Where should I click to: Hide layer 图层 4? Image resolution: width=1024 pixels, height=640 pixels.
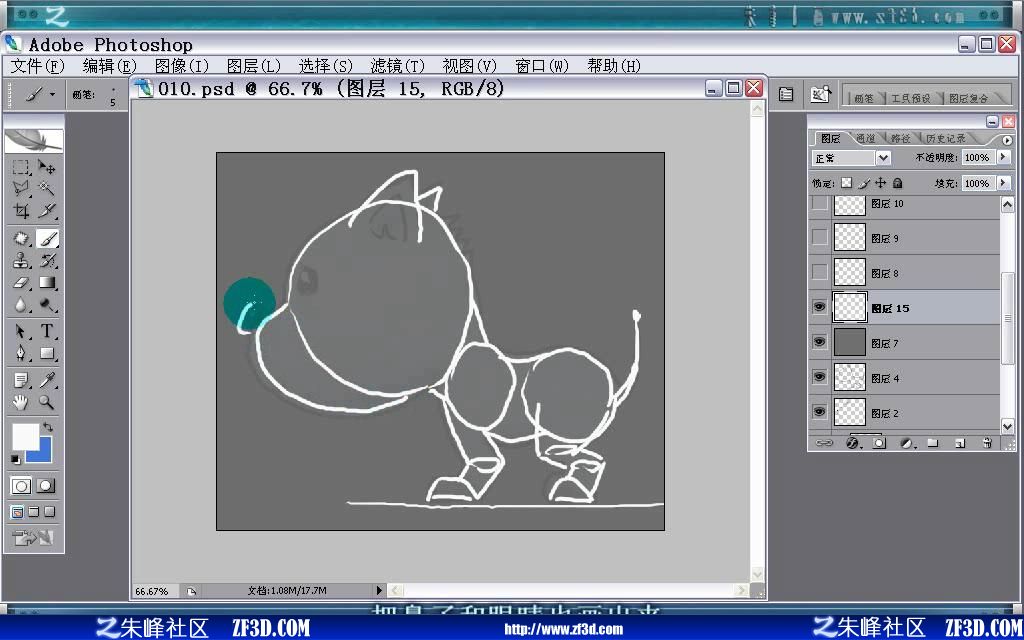(820, 377)
